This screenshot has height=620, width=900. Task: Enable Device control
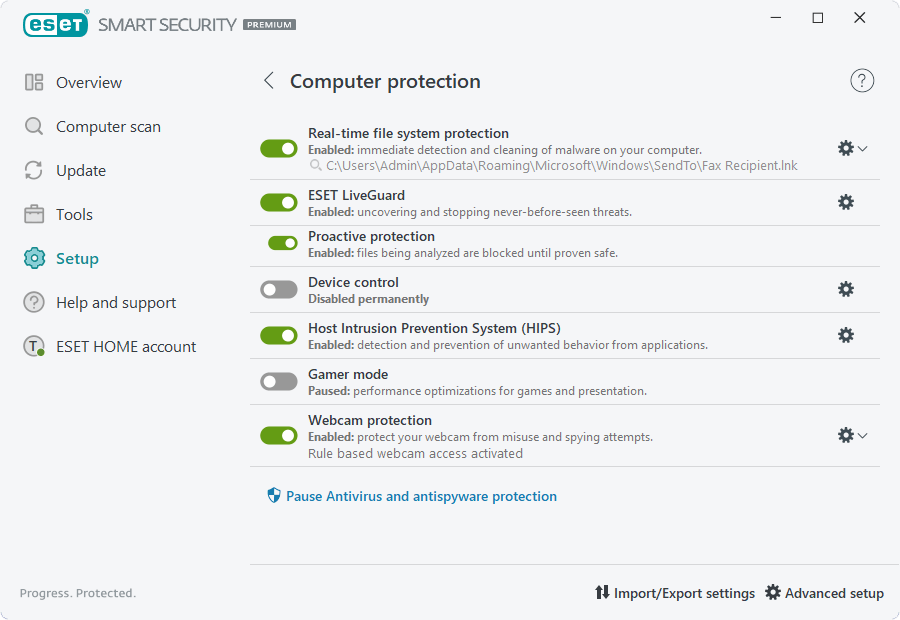tap(278, 289)
